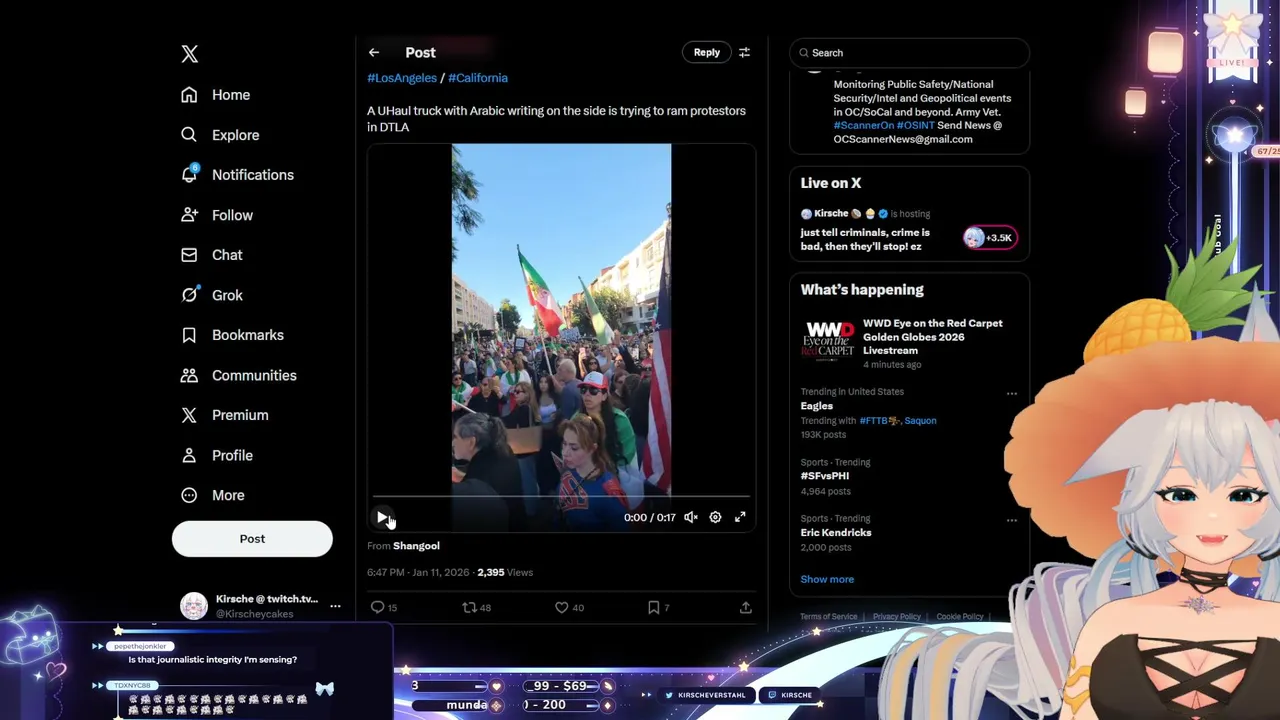Open Cookie Policy link

pos(960,617)
